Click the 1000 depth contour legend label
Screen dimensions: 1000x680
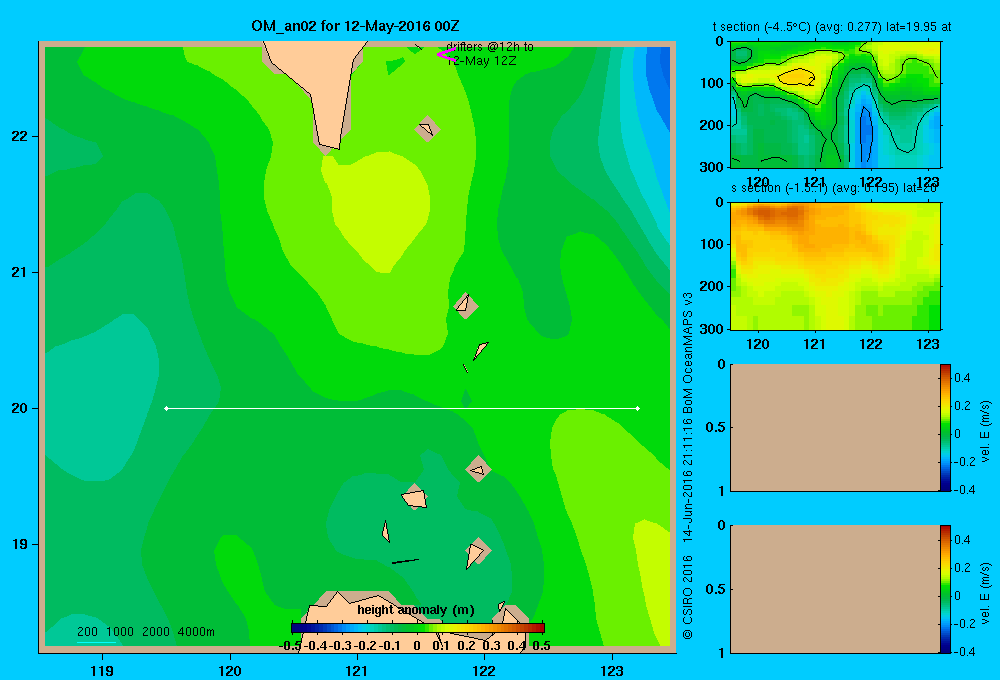pos(120,632)
